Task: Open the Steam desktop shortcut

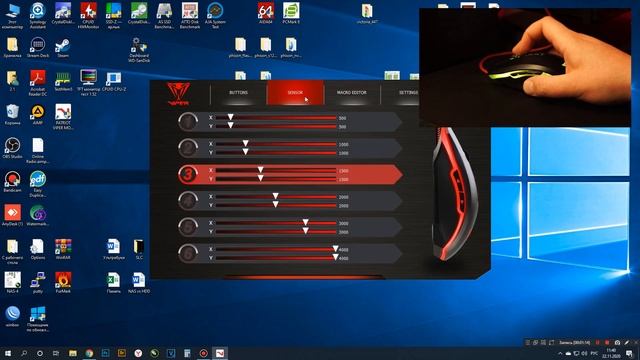Action: pos(63,47)
